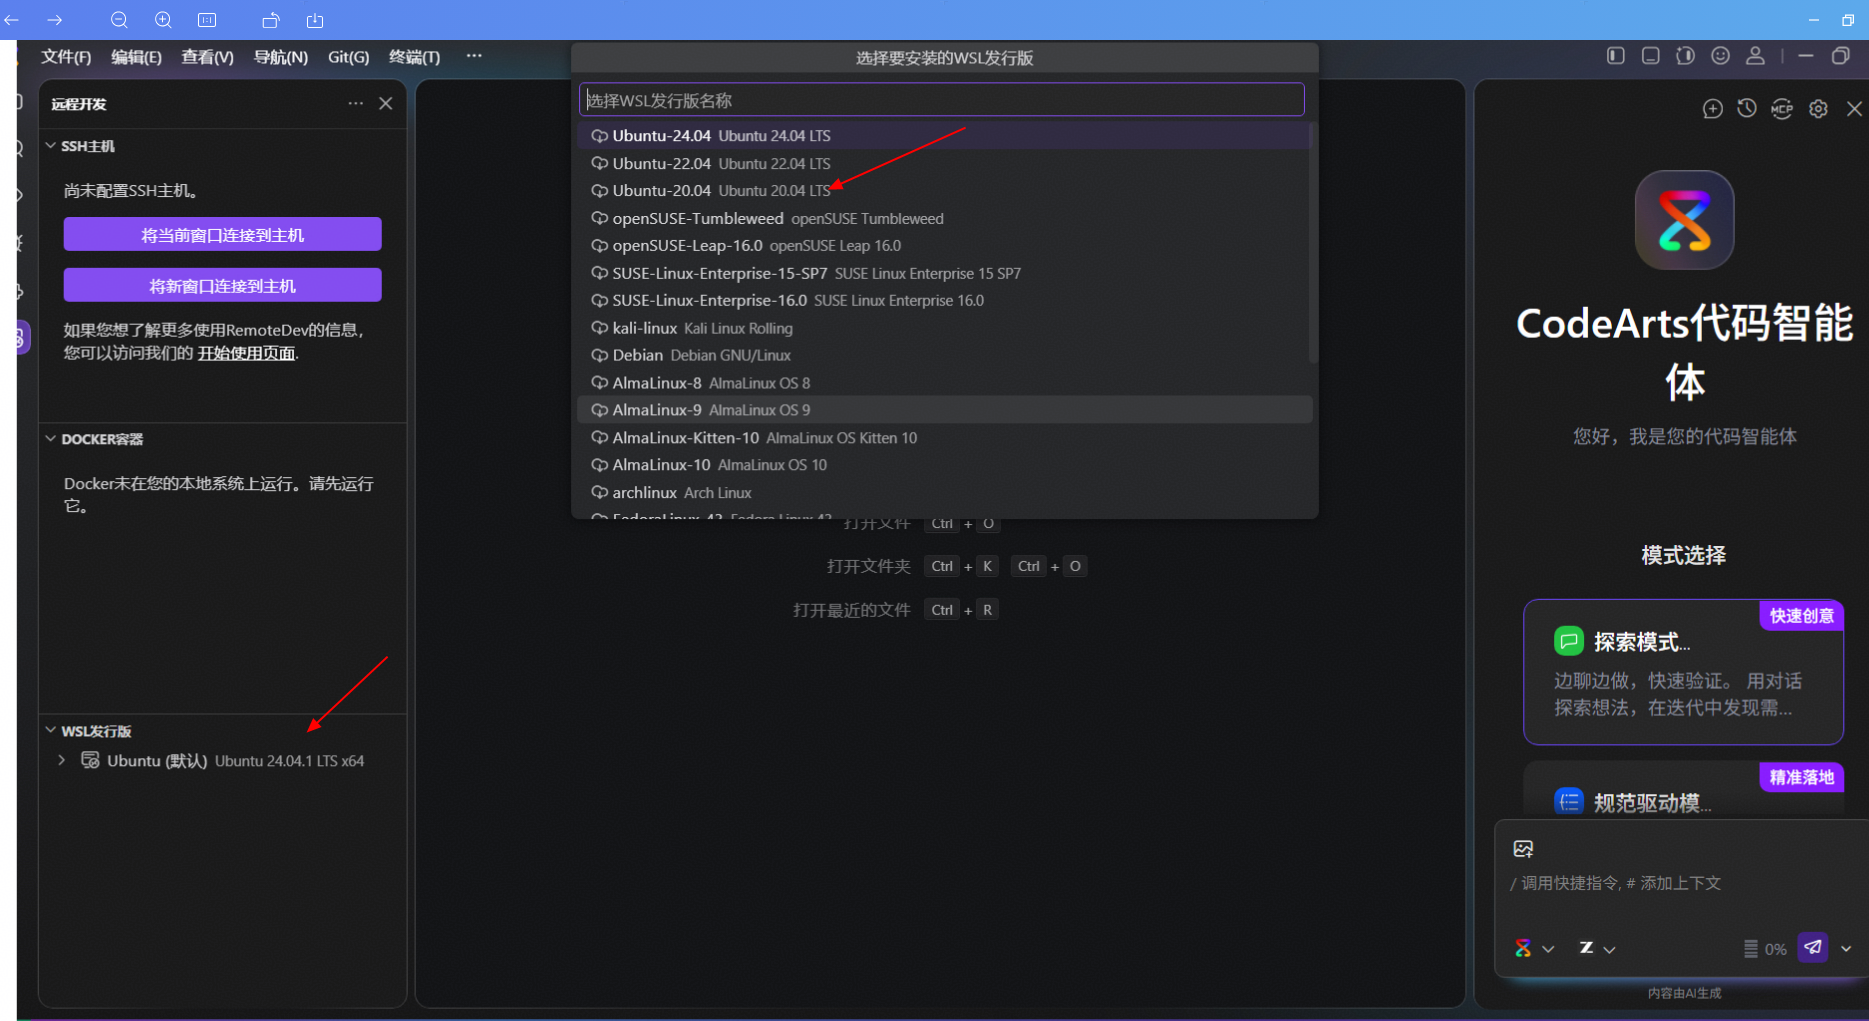Start a new chat in CodeArts agent
Screen dimensions: 1869x1021
[x=1712, y=109]
